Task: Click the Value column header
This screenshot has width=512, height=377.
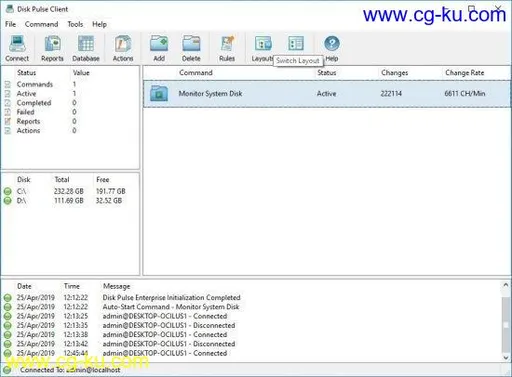Action: point(81,73)
